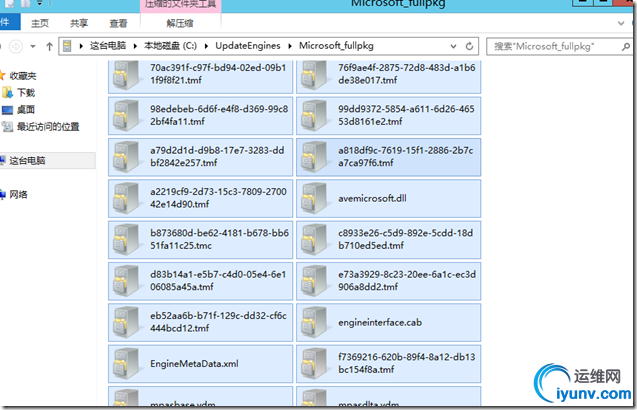Click the avemicrosoft.dll file icon

[x=314, y=198]
